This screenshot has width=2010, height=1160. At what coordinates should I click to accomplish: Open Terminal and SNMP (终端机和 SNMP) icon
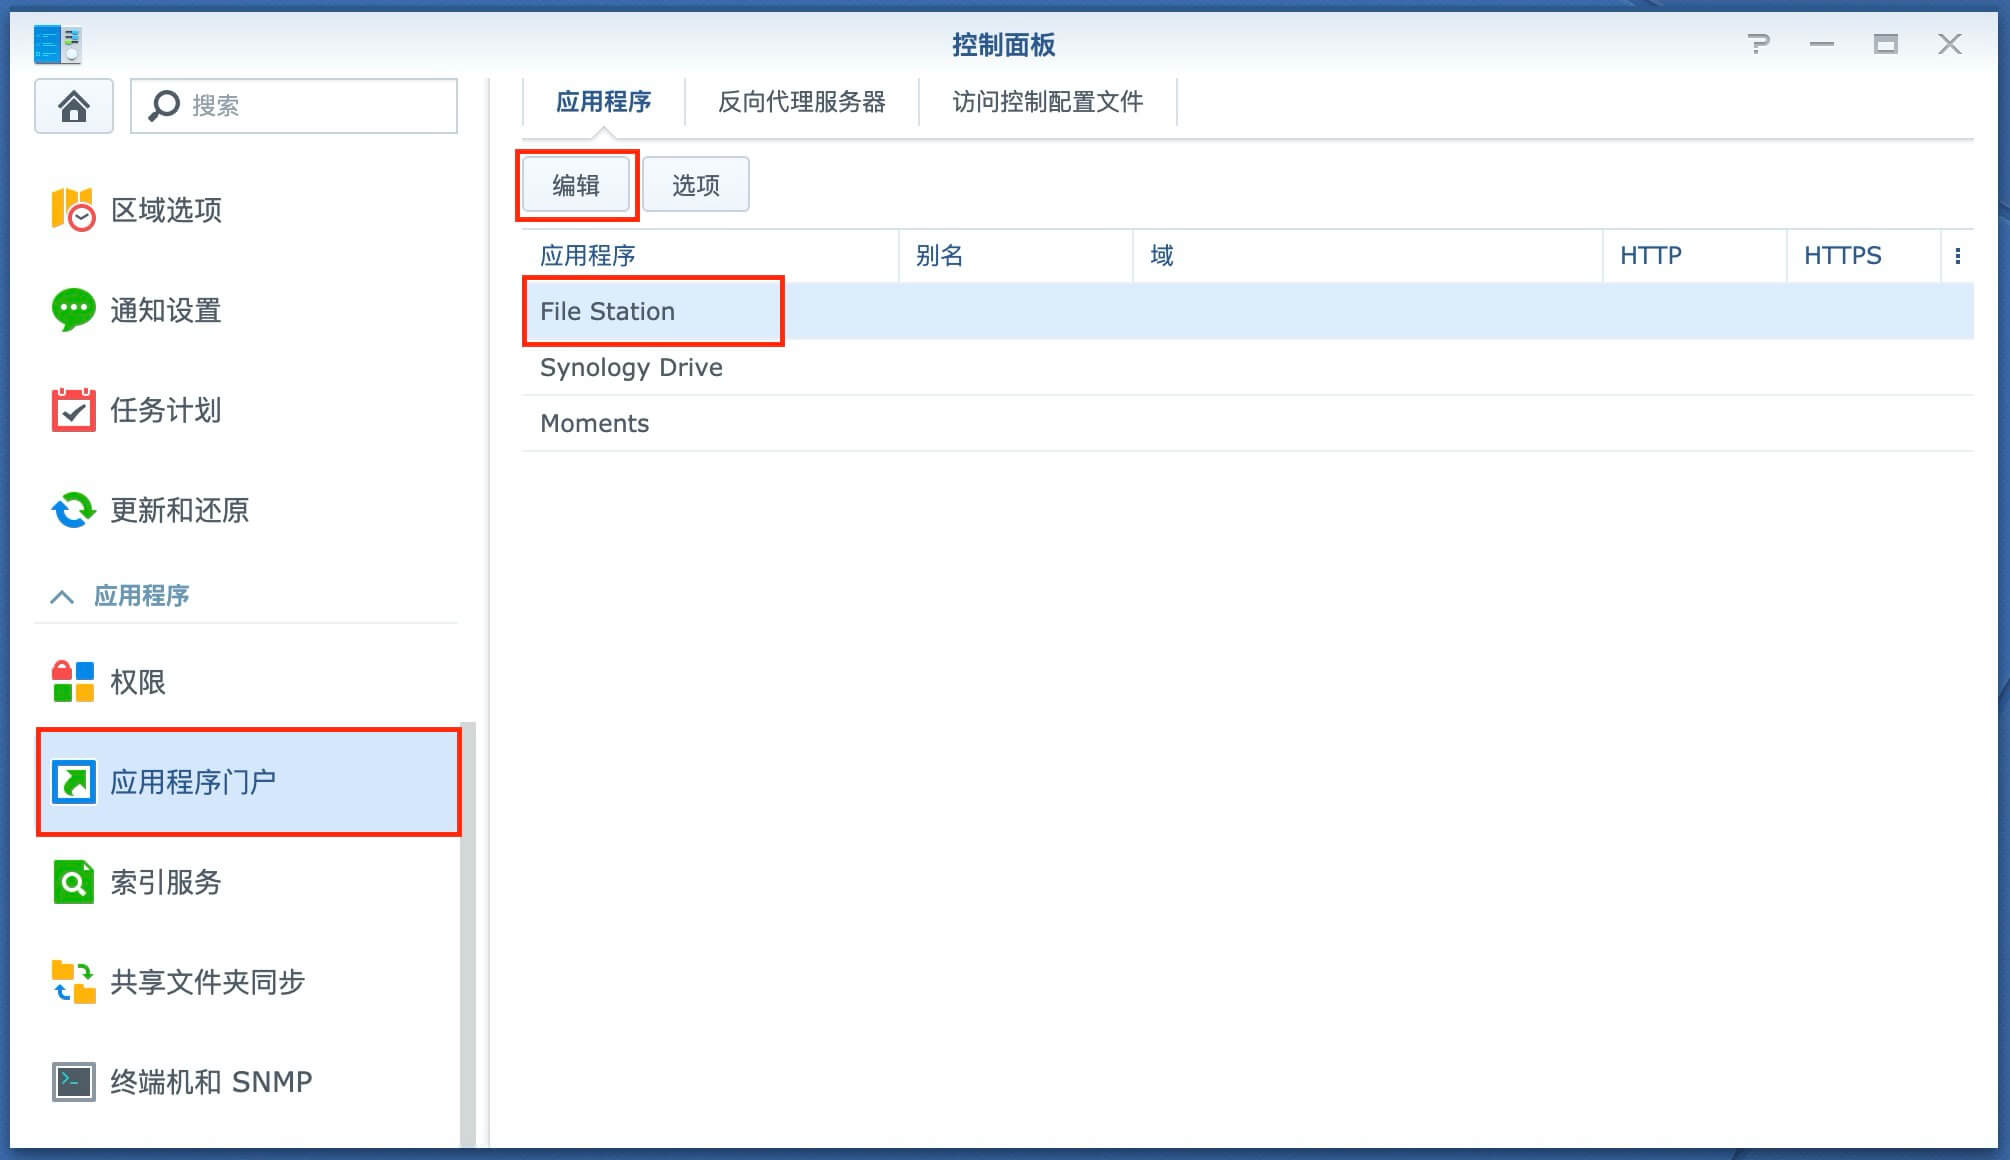coord(73,1082)
